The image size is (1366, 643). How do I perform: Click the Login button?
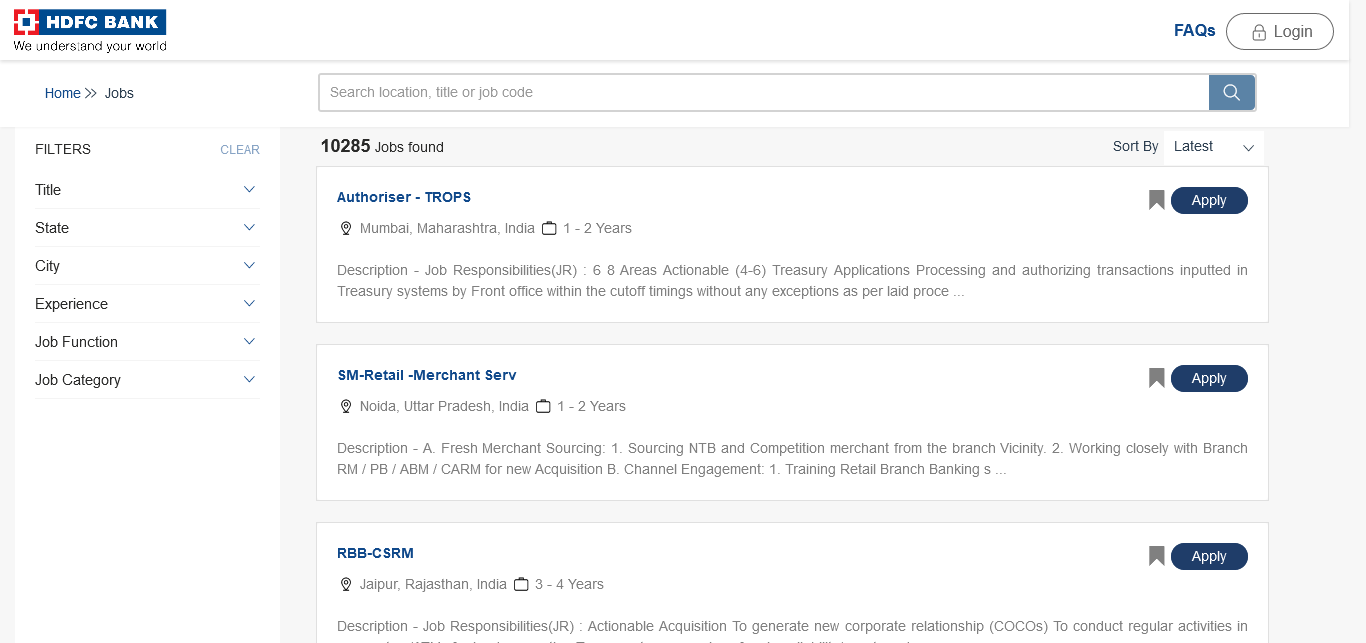[1279, 32]
